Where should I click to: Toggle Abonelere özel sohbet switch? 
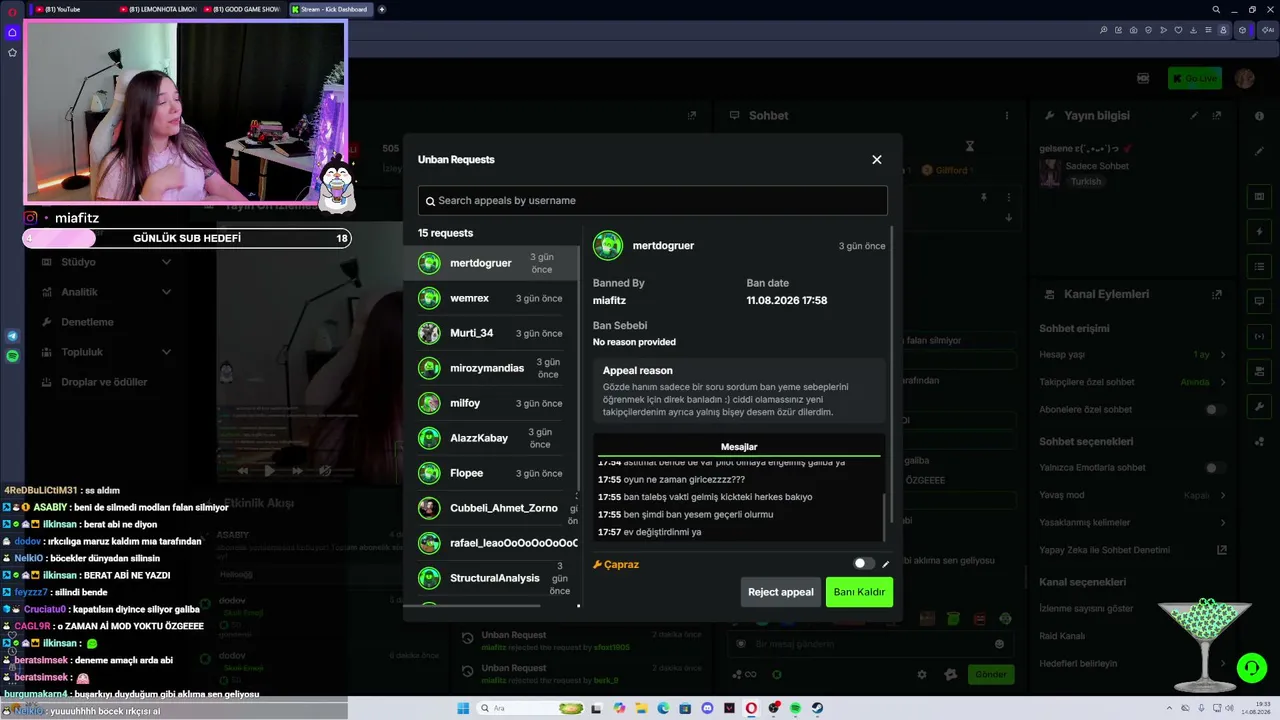[x=1215, y=410]
